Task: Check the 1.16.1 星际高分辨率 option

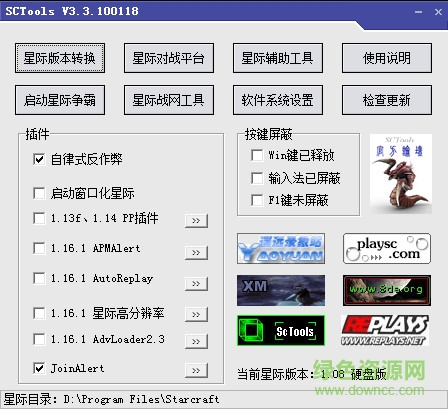Action: coord(39,313)
